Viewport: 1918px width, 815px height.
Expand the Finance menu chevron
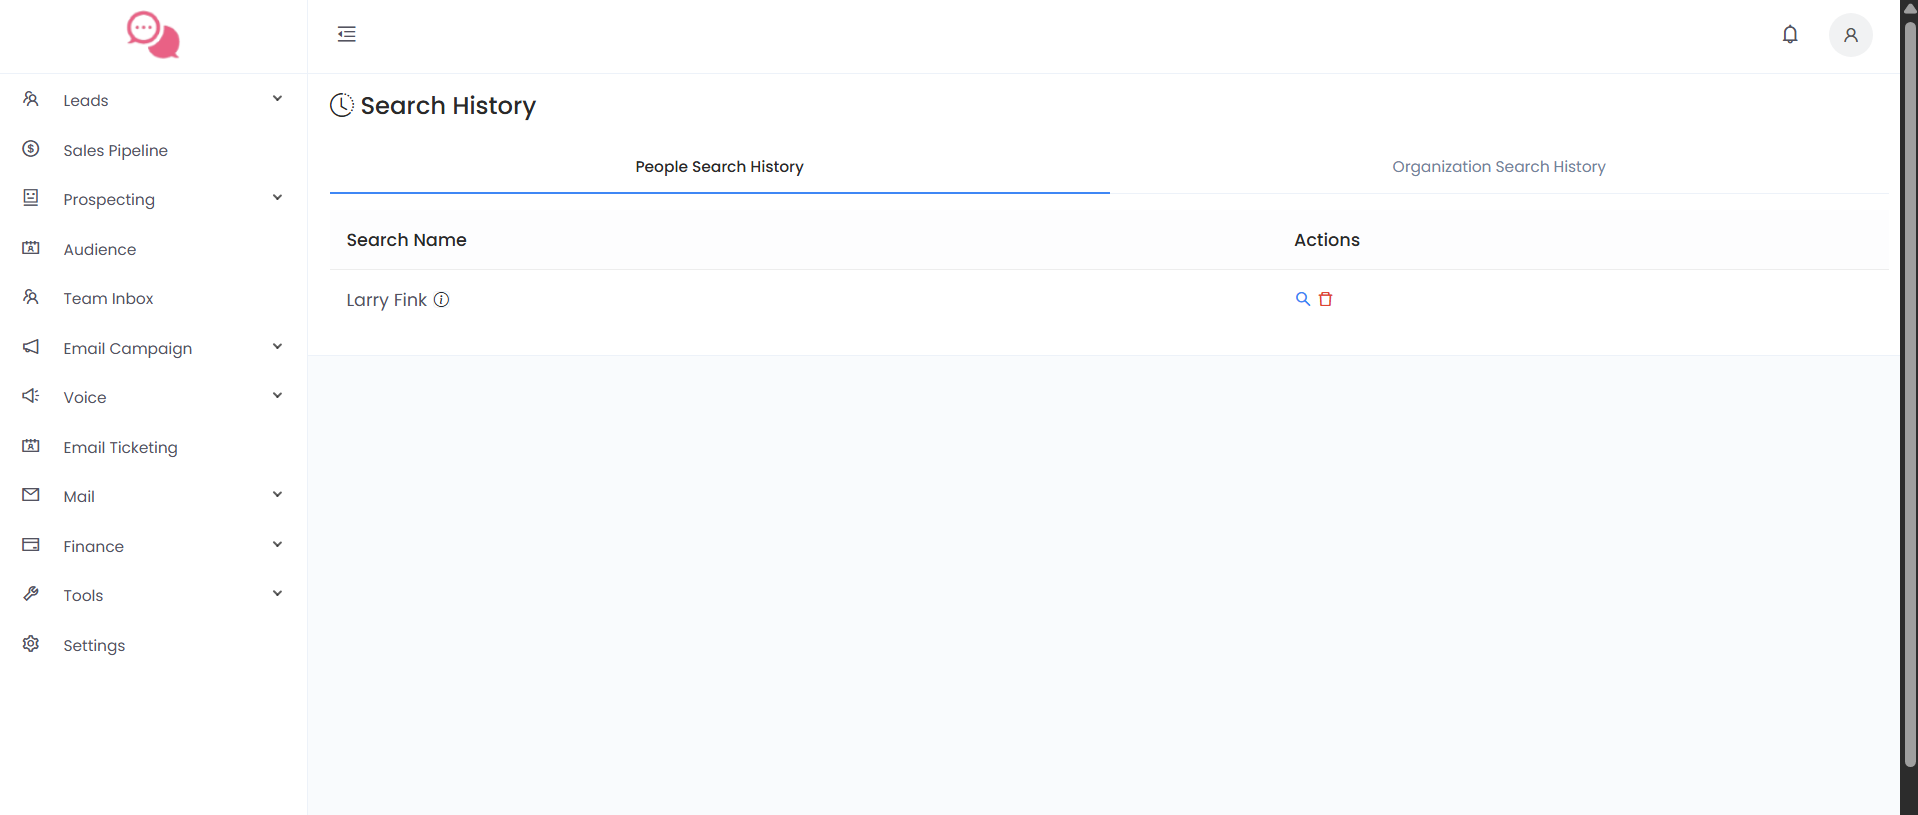(277, 545)
